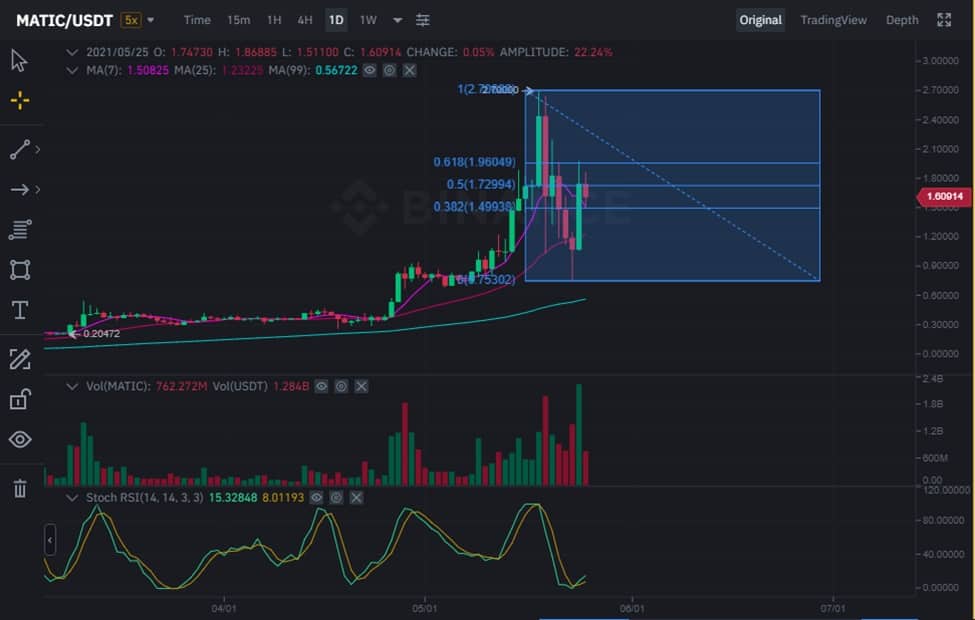Viewport: 975px width, 620px height.
Task: Click the MATIC/USDT pair title
Action: (x=65, y=21)
